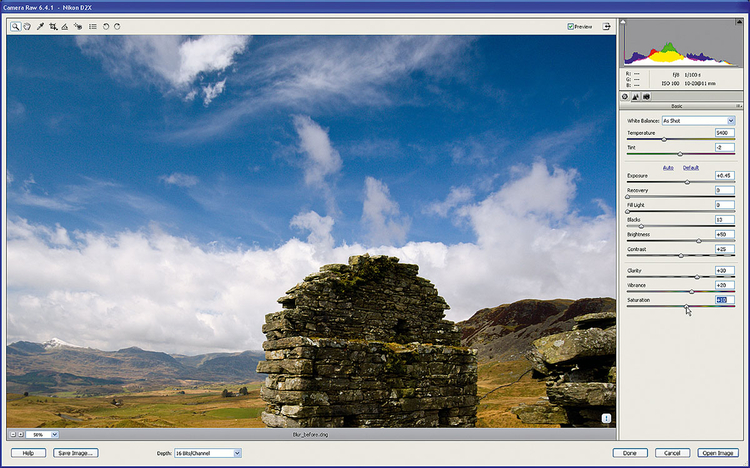Adjust the Temperature slider handle
750x468 pixels.
coord(664,139)
